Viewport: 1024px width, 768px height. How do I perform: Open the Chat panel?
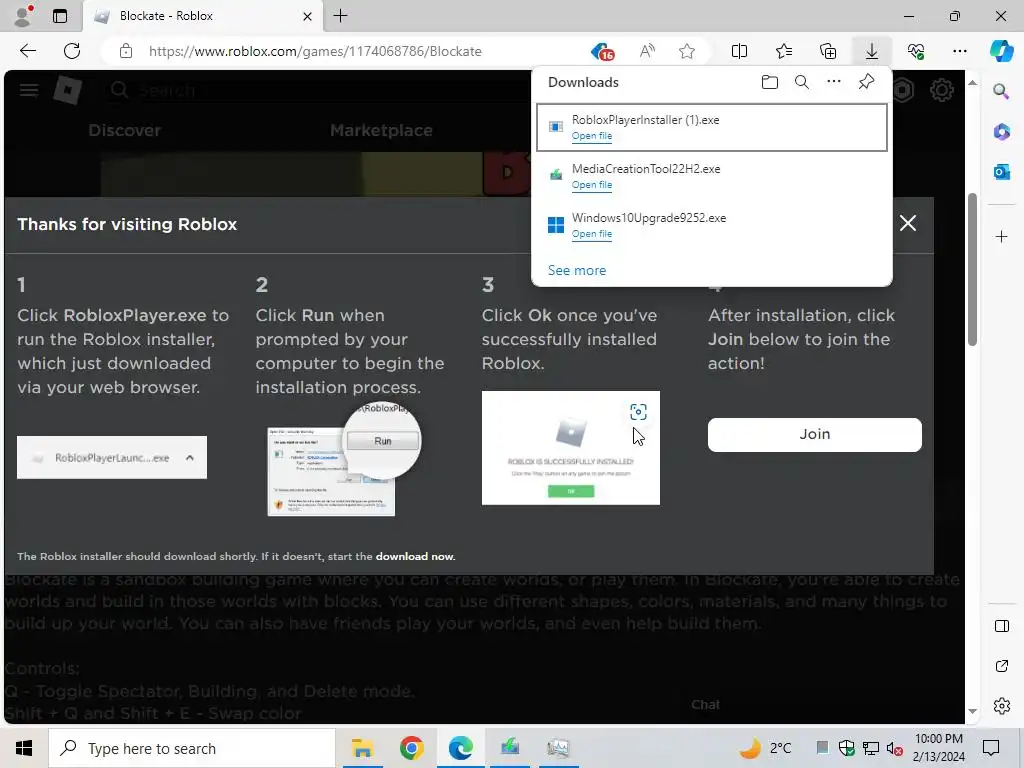pos(705,705)
